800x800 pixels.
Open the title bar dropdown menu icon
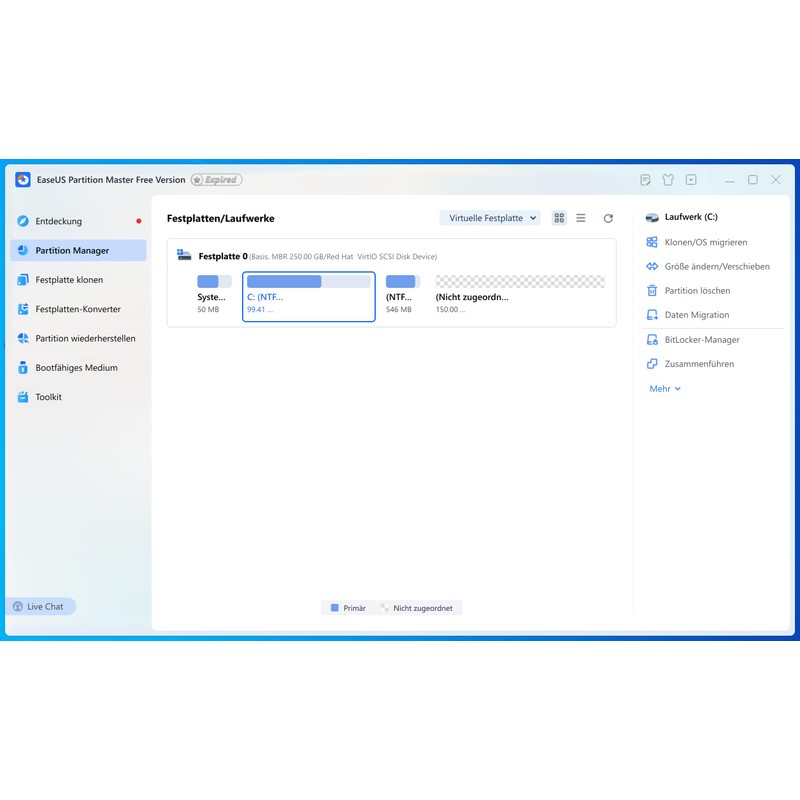pyautogui.click(x=691, y=180)
